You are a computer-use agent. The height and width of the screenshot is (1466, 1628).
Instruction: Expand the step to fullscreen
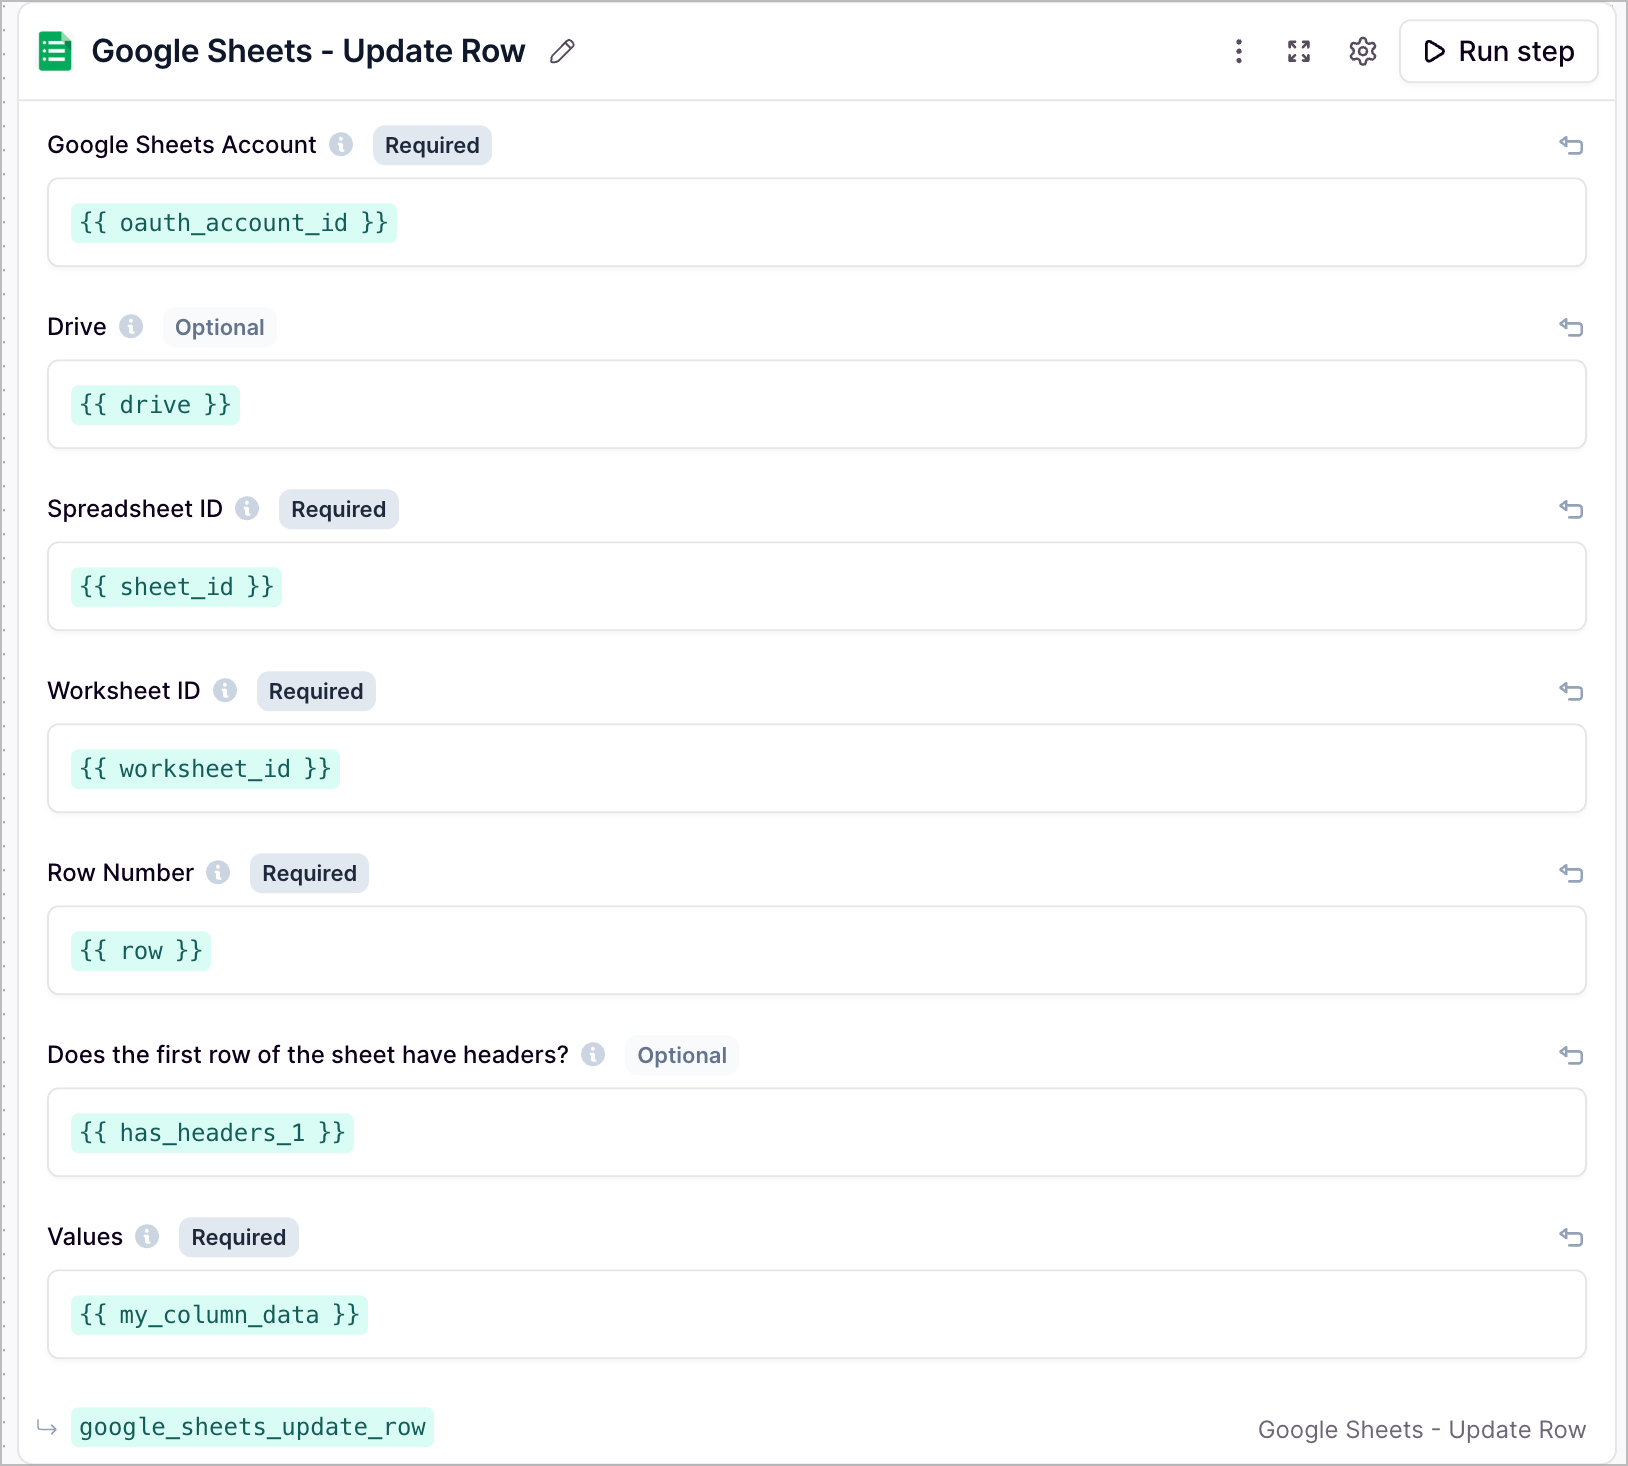(1299, 51)
